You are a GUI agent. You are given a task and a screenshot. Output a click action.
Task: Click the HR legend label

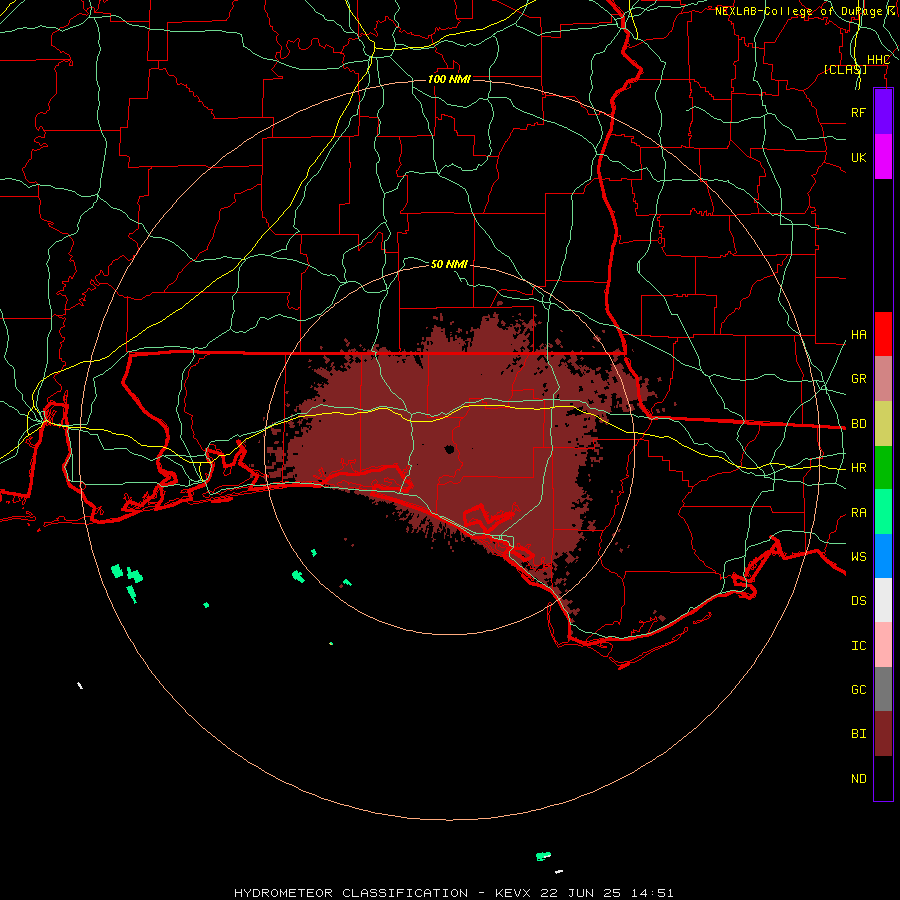click(858, 468)
